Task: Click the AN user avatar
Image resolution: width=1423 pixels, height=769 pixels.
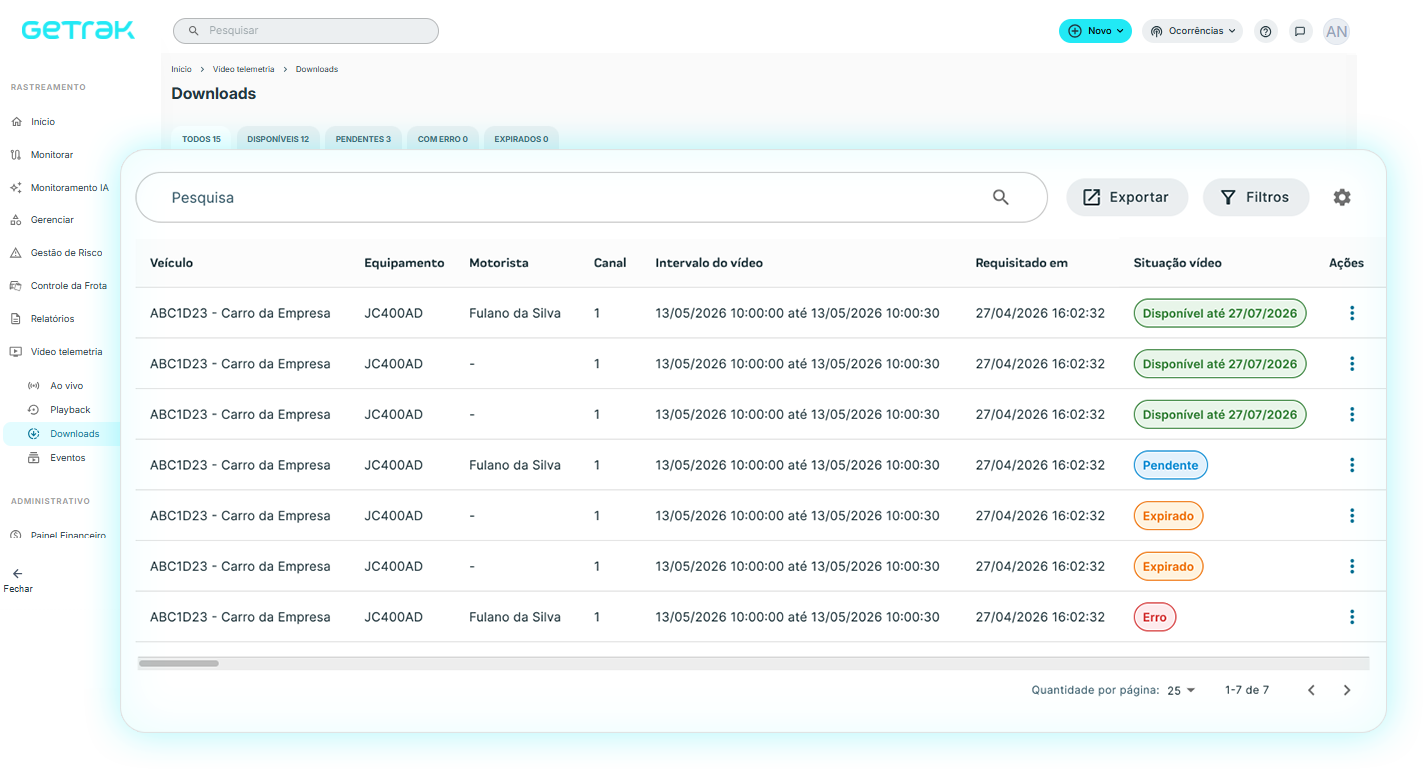Action: pos(1336,31)
